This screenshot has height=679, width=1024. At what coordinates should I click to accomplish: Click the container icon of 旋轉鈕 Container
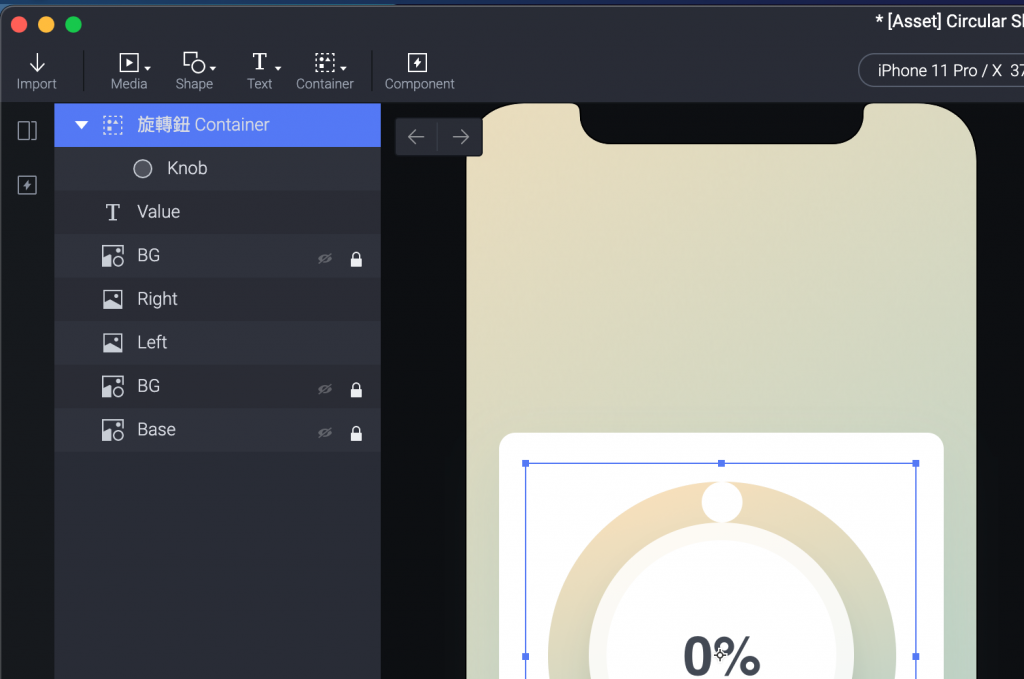(112, 125)
